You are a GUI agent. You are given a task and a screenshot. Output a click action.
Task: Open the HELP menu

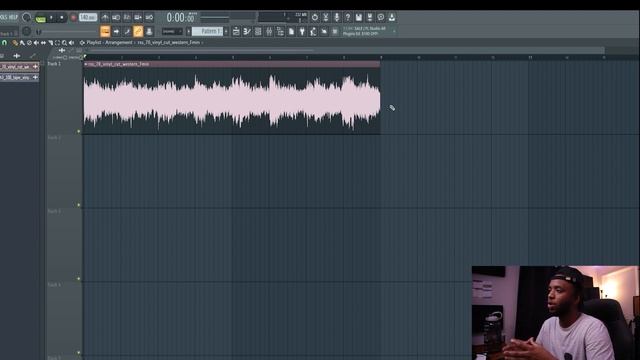tap(13, 17)
